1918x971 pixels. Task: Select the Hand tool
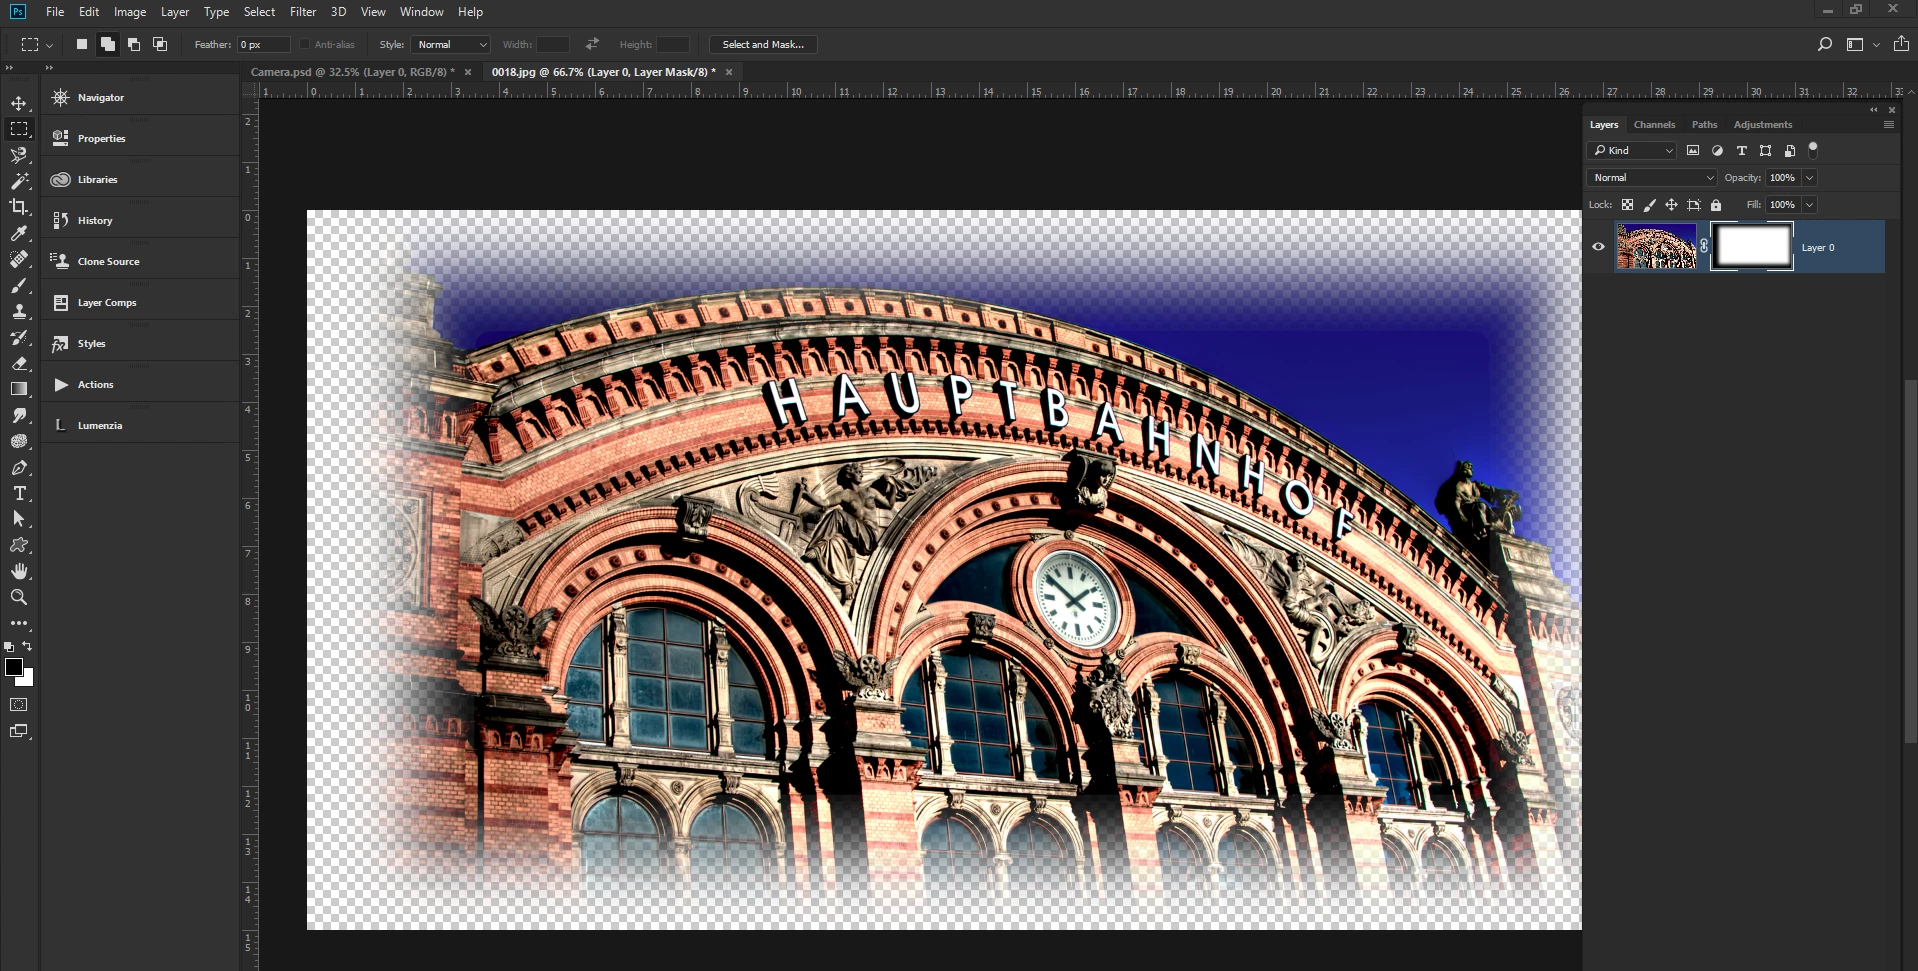[x=19, y=571]
